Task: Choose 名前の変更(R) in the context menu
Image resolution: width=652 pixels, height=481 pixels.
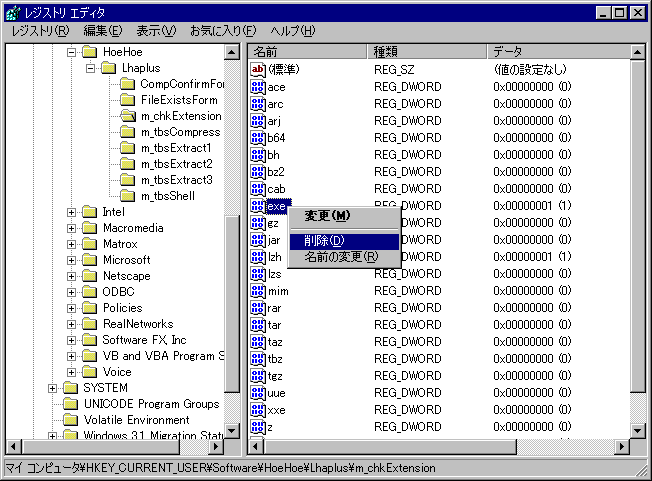Action: coord(341,257)
